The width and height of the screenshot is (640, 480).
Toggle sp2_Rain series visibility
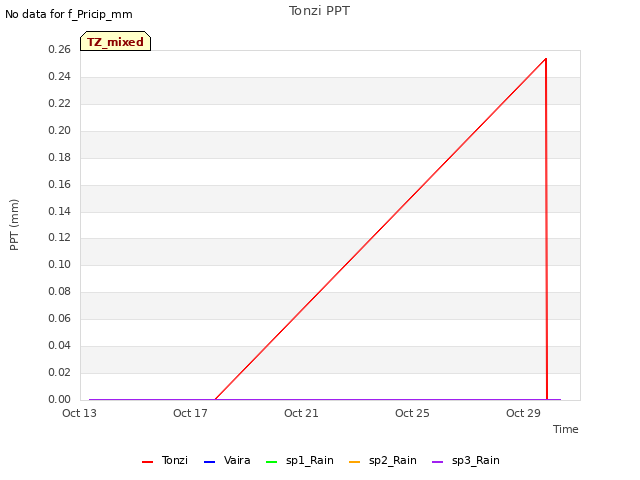(383, 460)
